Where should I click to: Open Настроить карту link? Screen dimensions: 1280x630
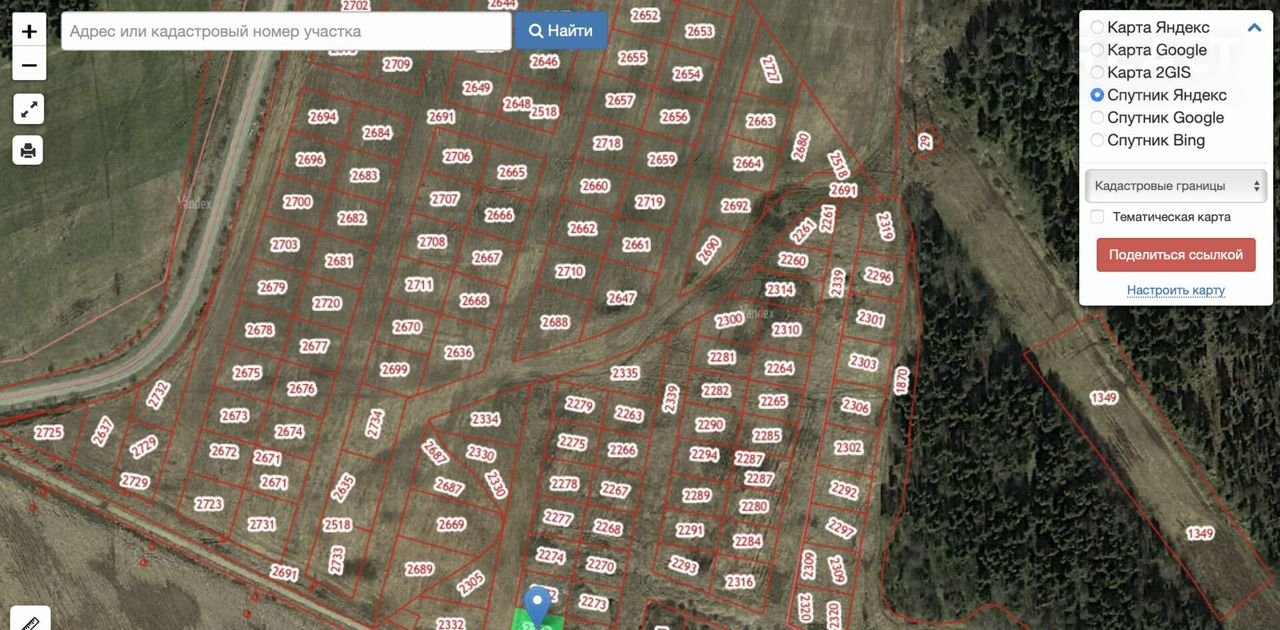pos(1175,290)
